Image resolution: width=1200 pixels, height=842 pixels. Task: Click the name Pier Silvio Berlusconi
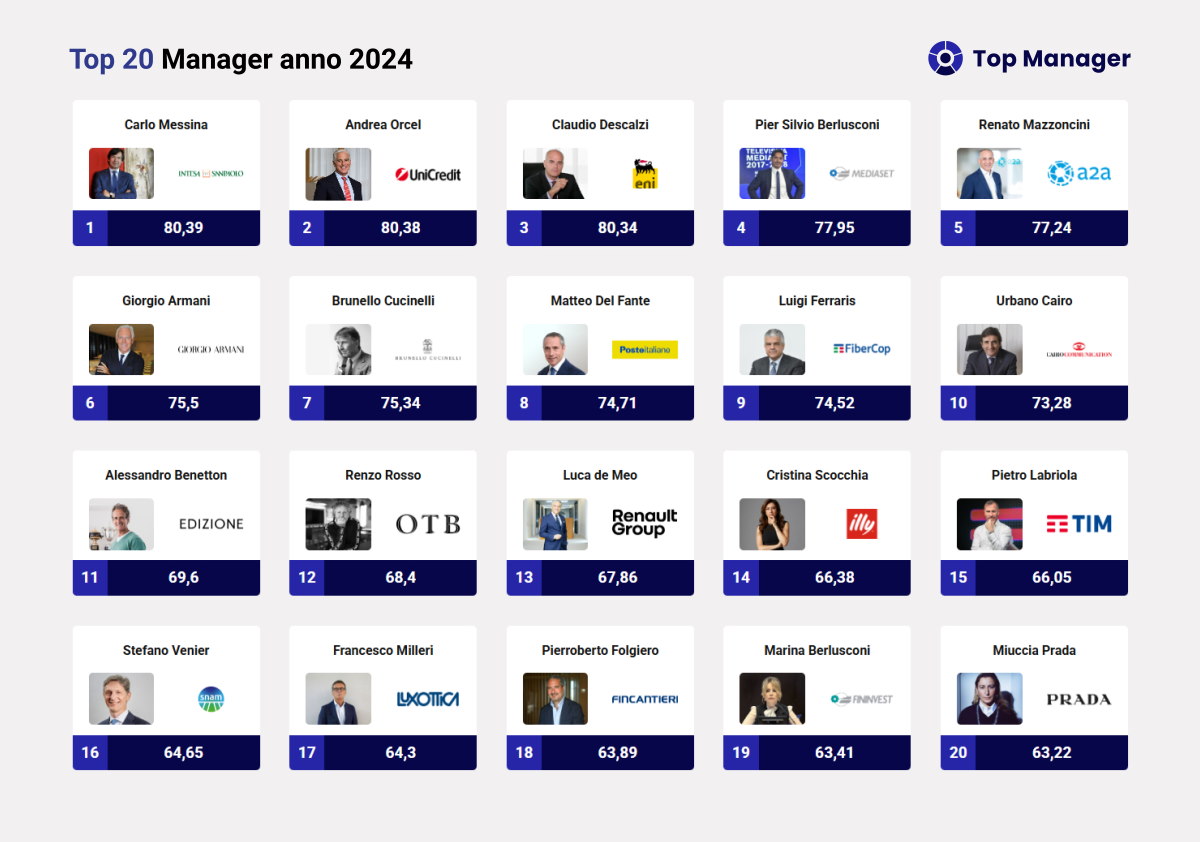click(817, 125)
